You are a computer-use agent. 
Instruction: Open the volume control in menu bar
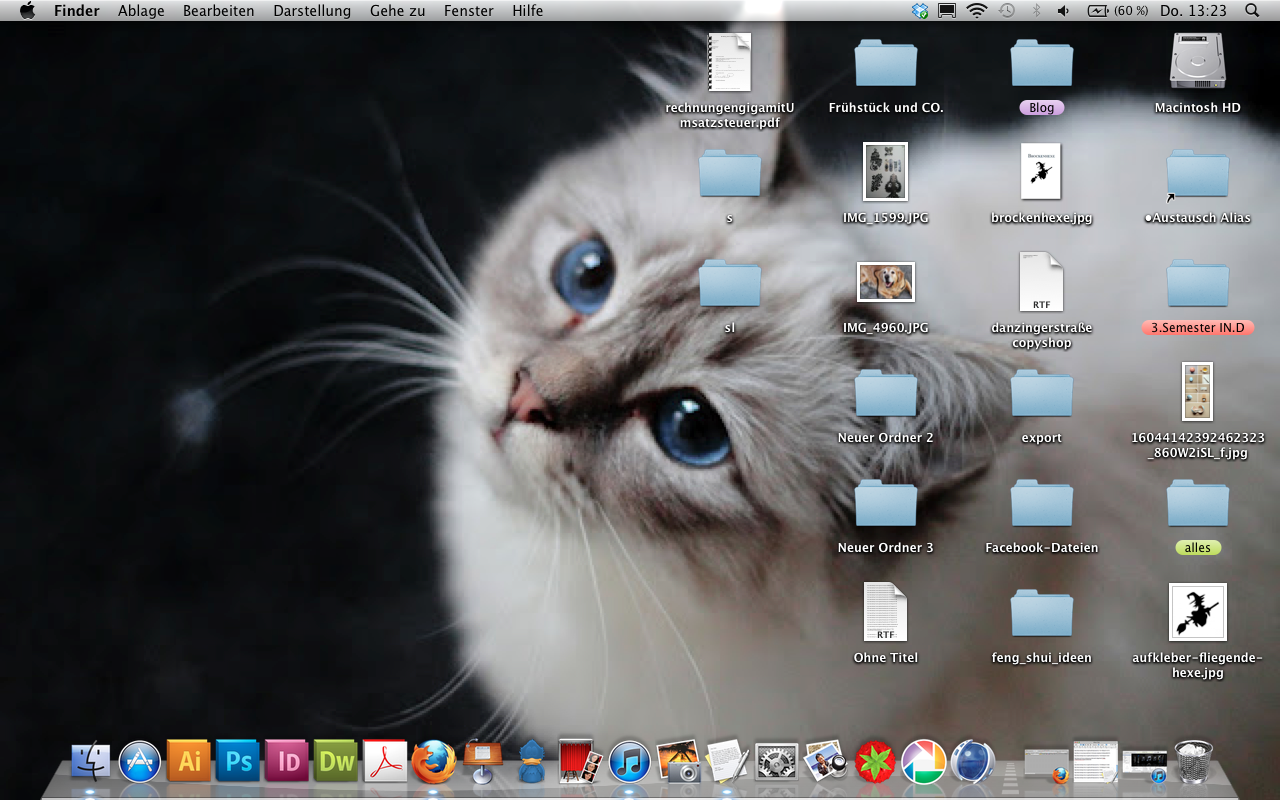tap(1064, 11)
